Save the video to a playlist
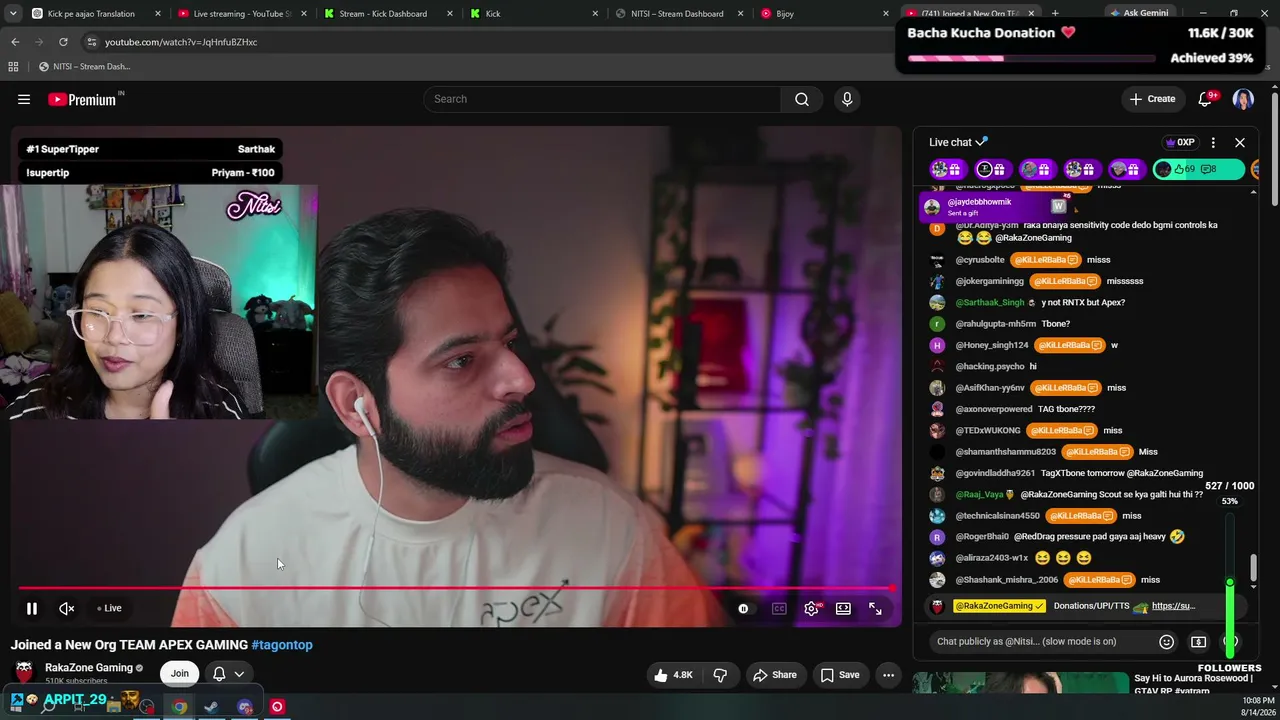Image resolution: width=1280 pixels, height=720 pixels. (840, 675)
